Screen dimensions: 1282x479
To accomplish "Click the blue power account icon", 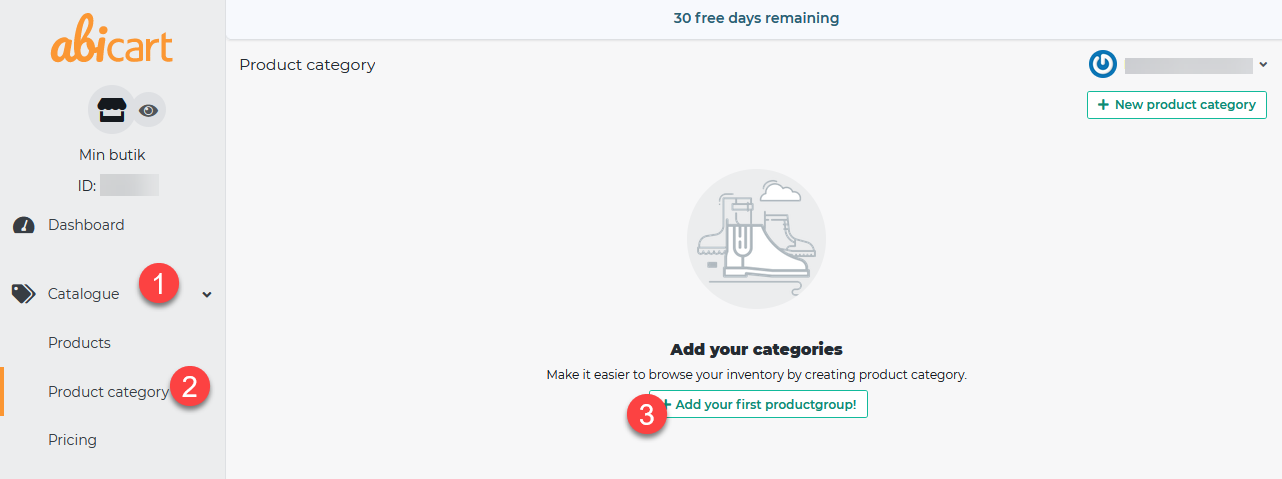I will pos(1102,65).
